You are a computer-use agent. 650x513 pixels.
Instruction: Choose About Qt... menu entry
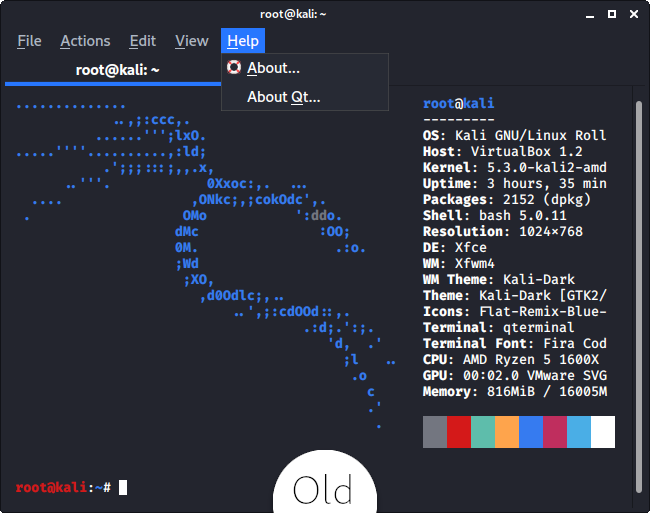click(305, 97)
